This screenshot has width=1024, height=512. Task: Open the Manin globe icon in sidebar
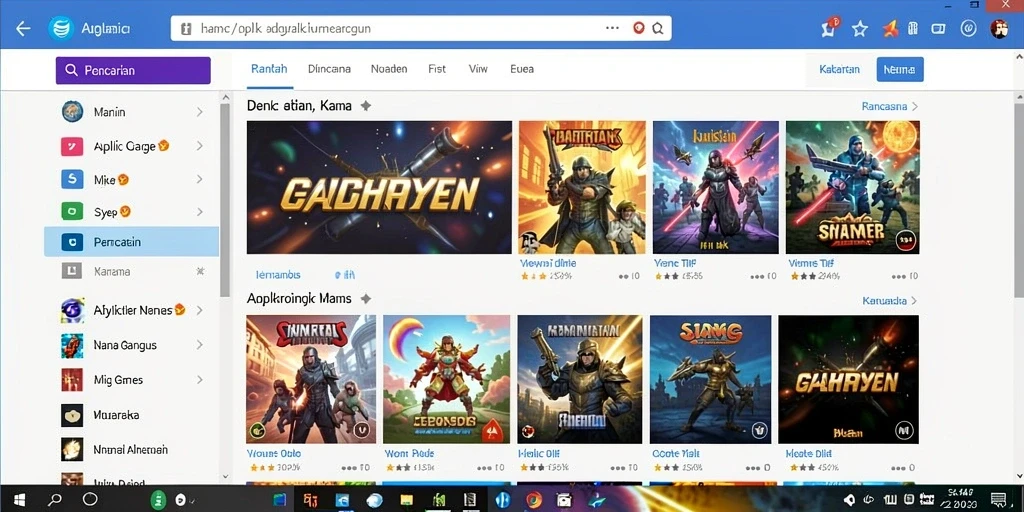72,112
